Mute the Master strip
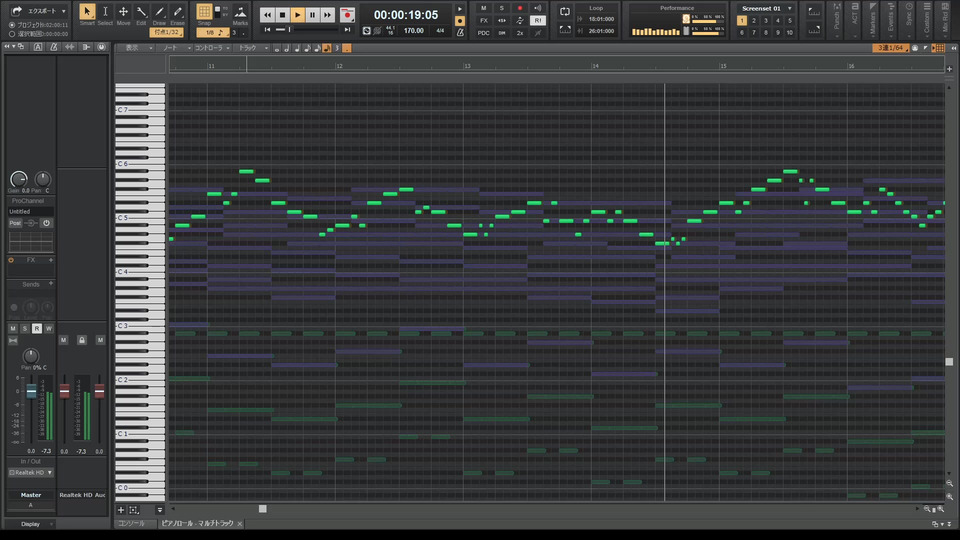 13,329
